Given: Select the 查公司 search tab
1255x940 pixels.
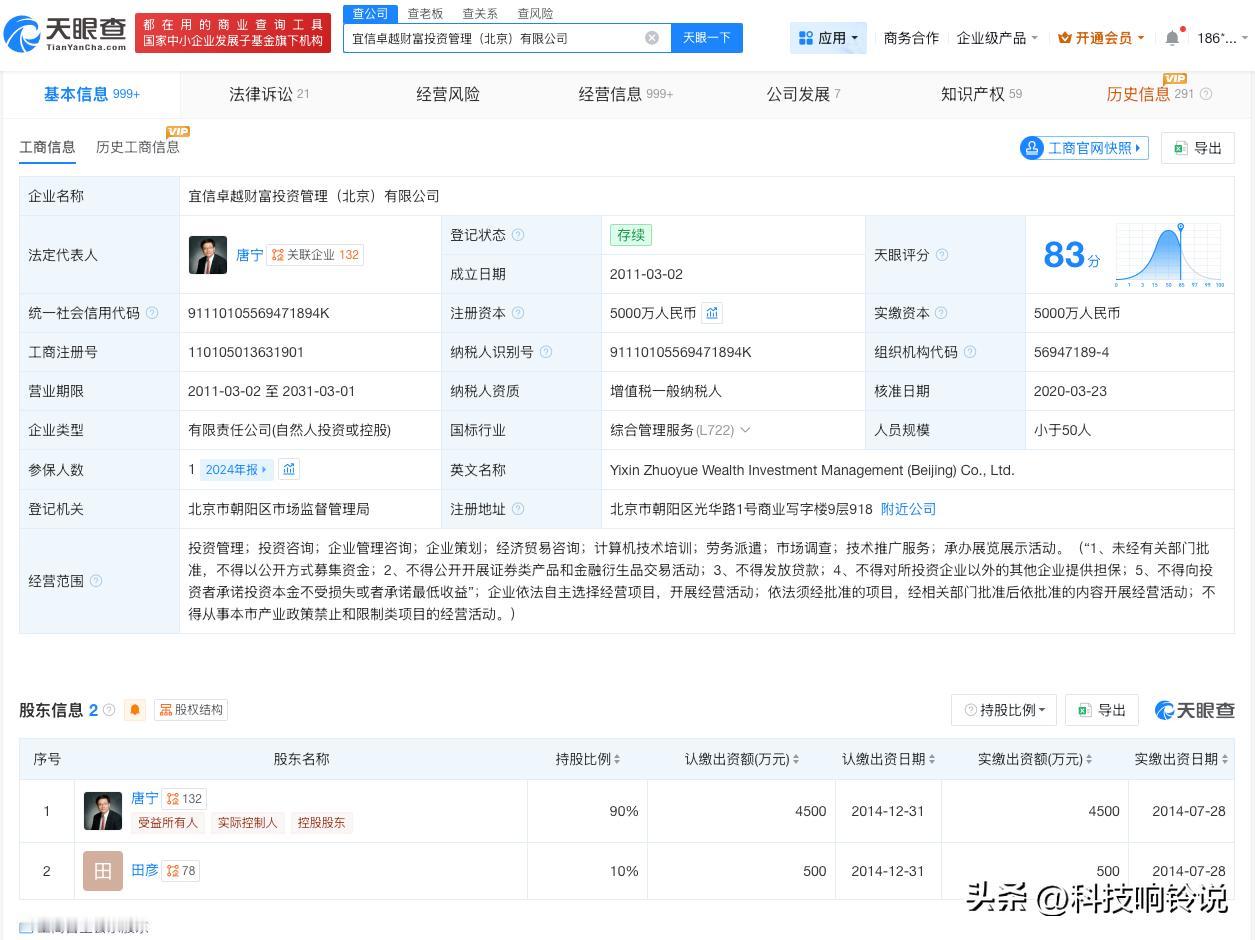Looking at the screenshot, I should pyautogui.click(x=370, y=13).
